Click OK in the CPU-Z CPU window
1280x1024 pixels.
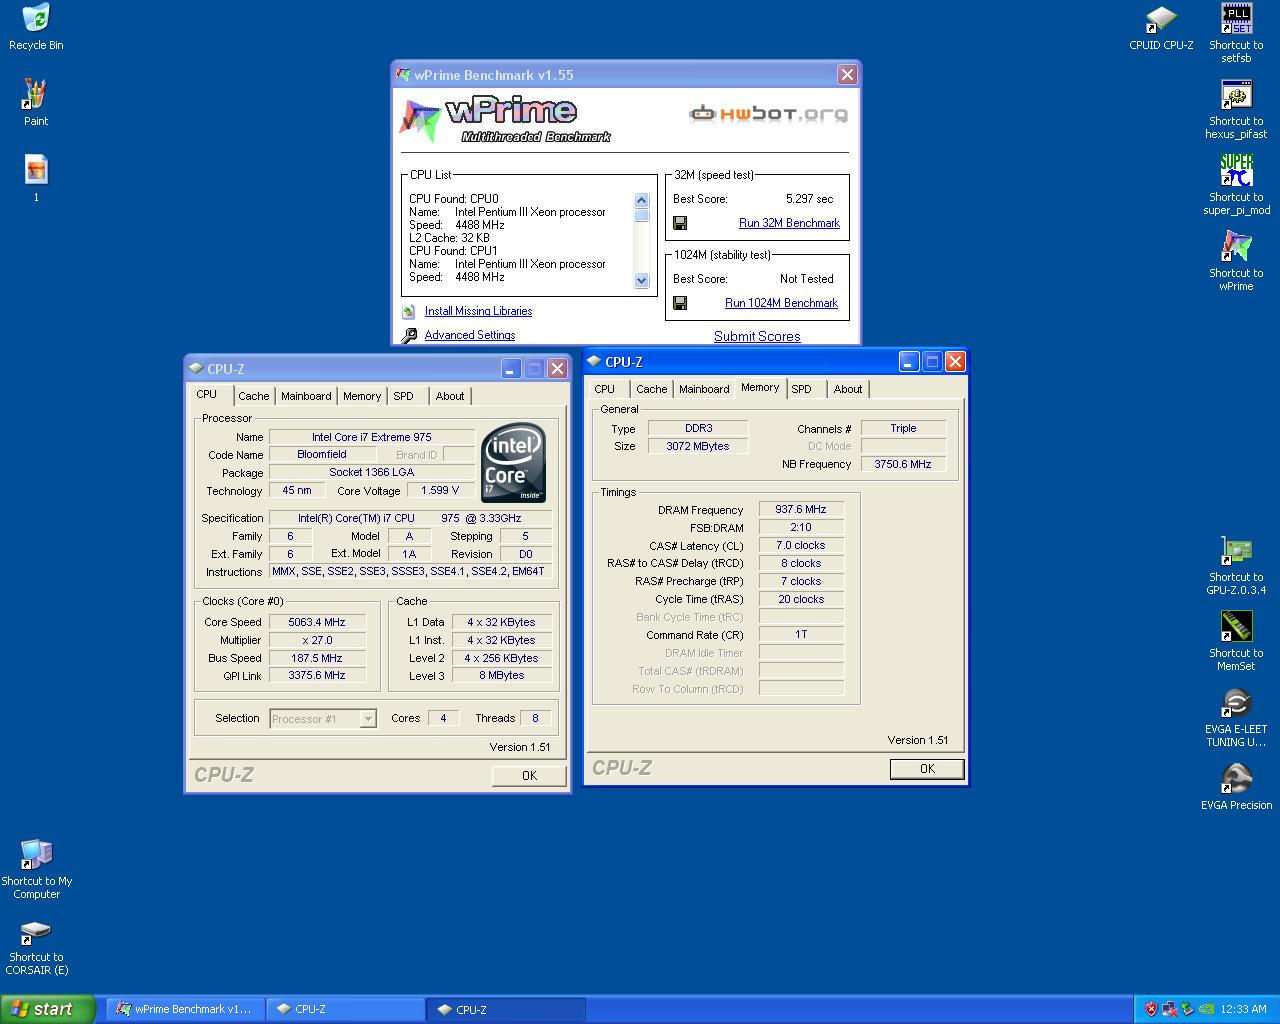tap(529, 775)
